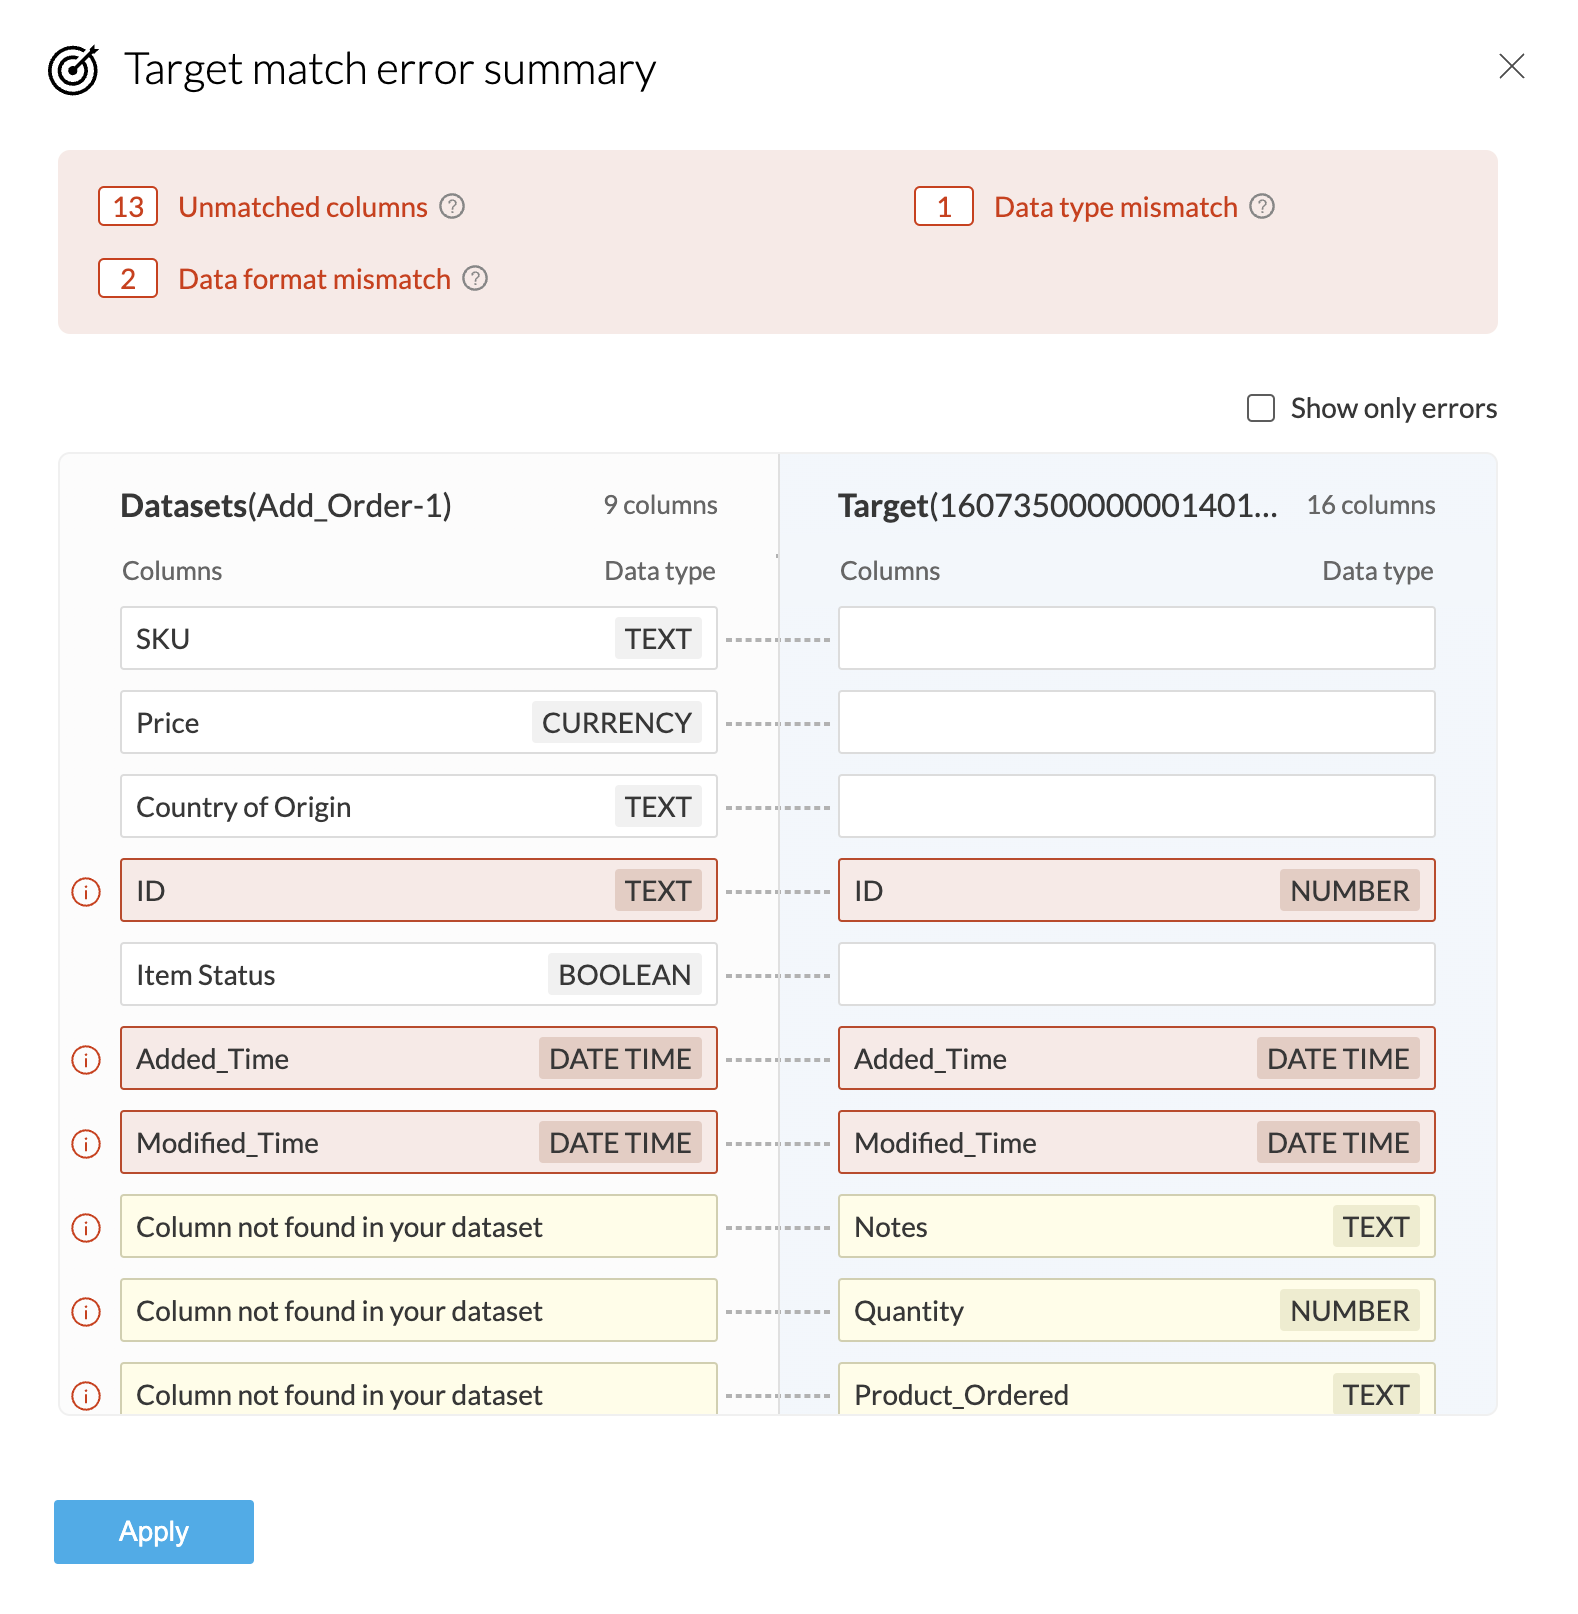Click the error info icon for ID row
The image size is (1578, 1614).
tap(87, 891)
